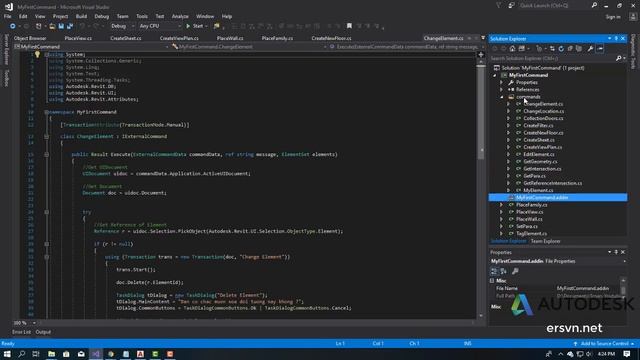Click Sign in link

click(613, 17)
